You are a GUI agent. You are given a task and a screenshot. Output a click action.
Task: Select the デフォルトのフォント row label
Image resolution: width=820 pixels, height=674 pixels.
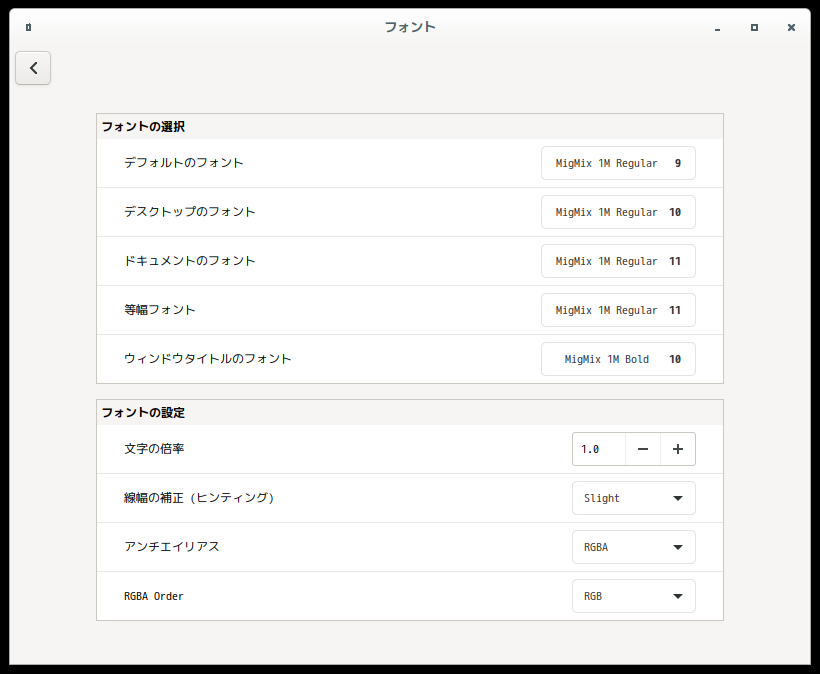point(184,163)
